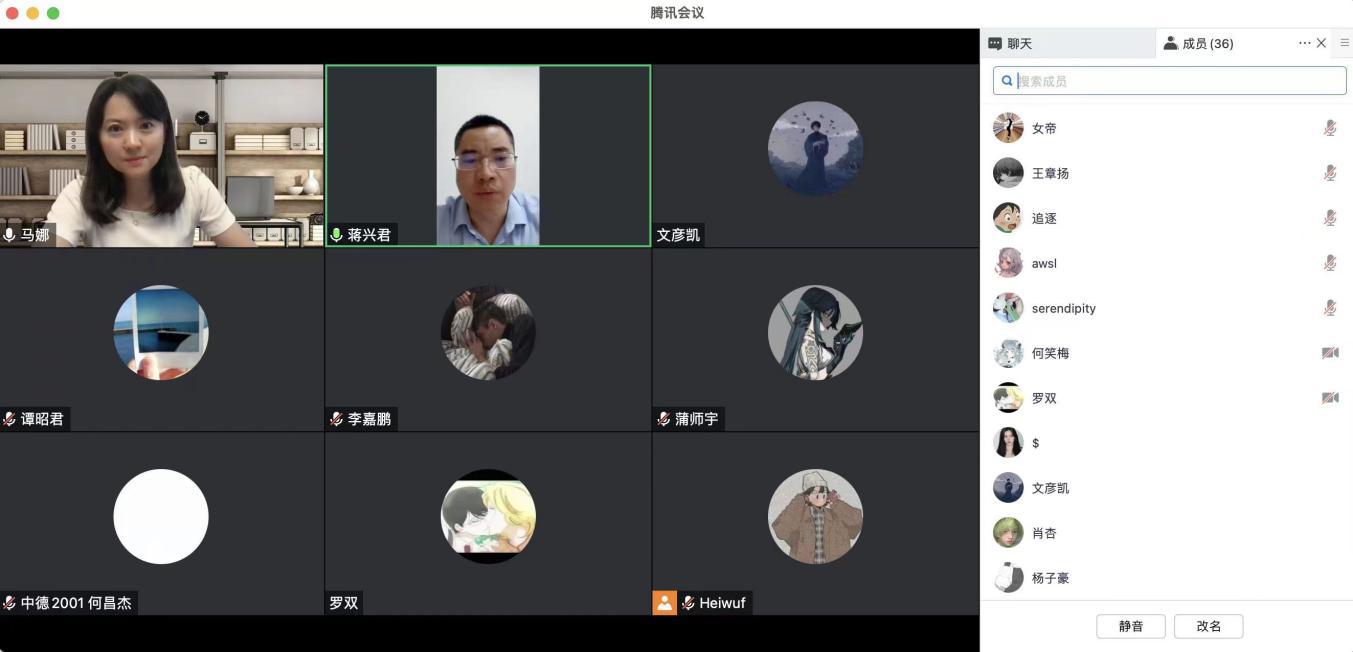
Task: Select member serendipity avatar in list
Action: (1008, 308)
